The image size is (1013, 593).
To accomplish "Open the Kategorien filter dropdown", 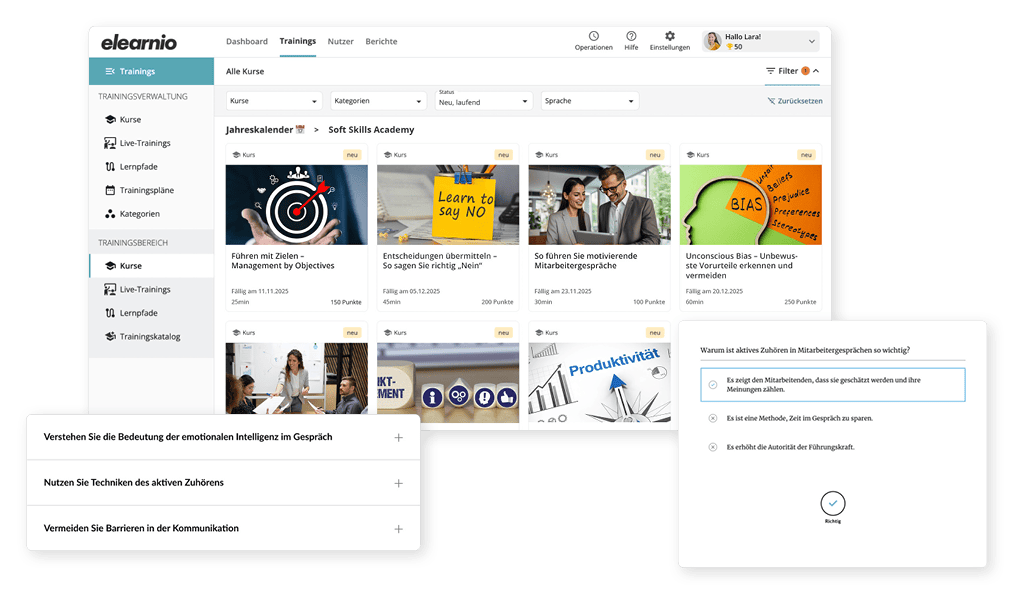I will (378, 101).
